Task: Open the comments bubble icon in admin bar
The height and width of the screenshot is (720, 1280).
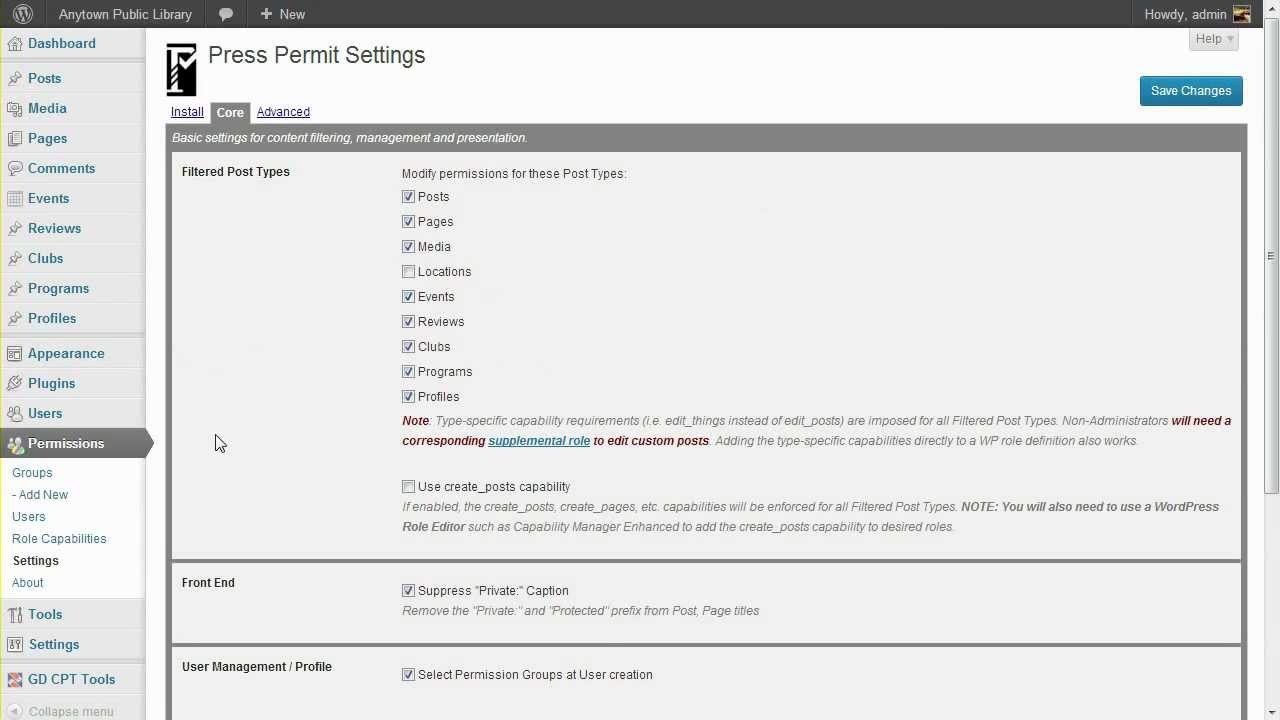Action: tap(226, 14)
